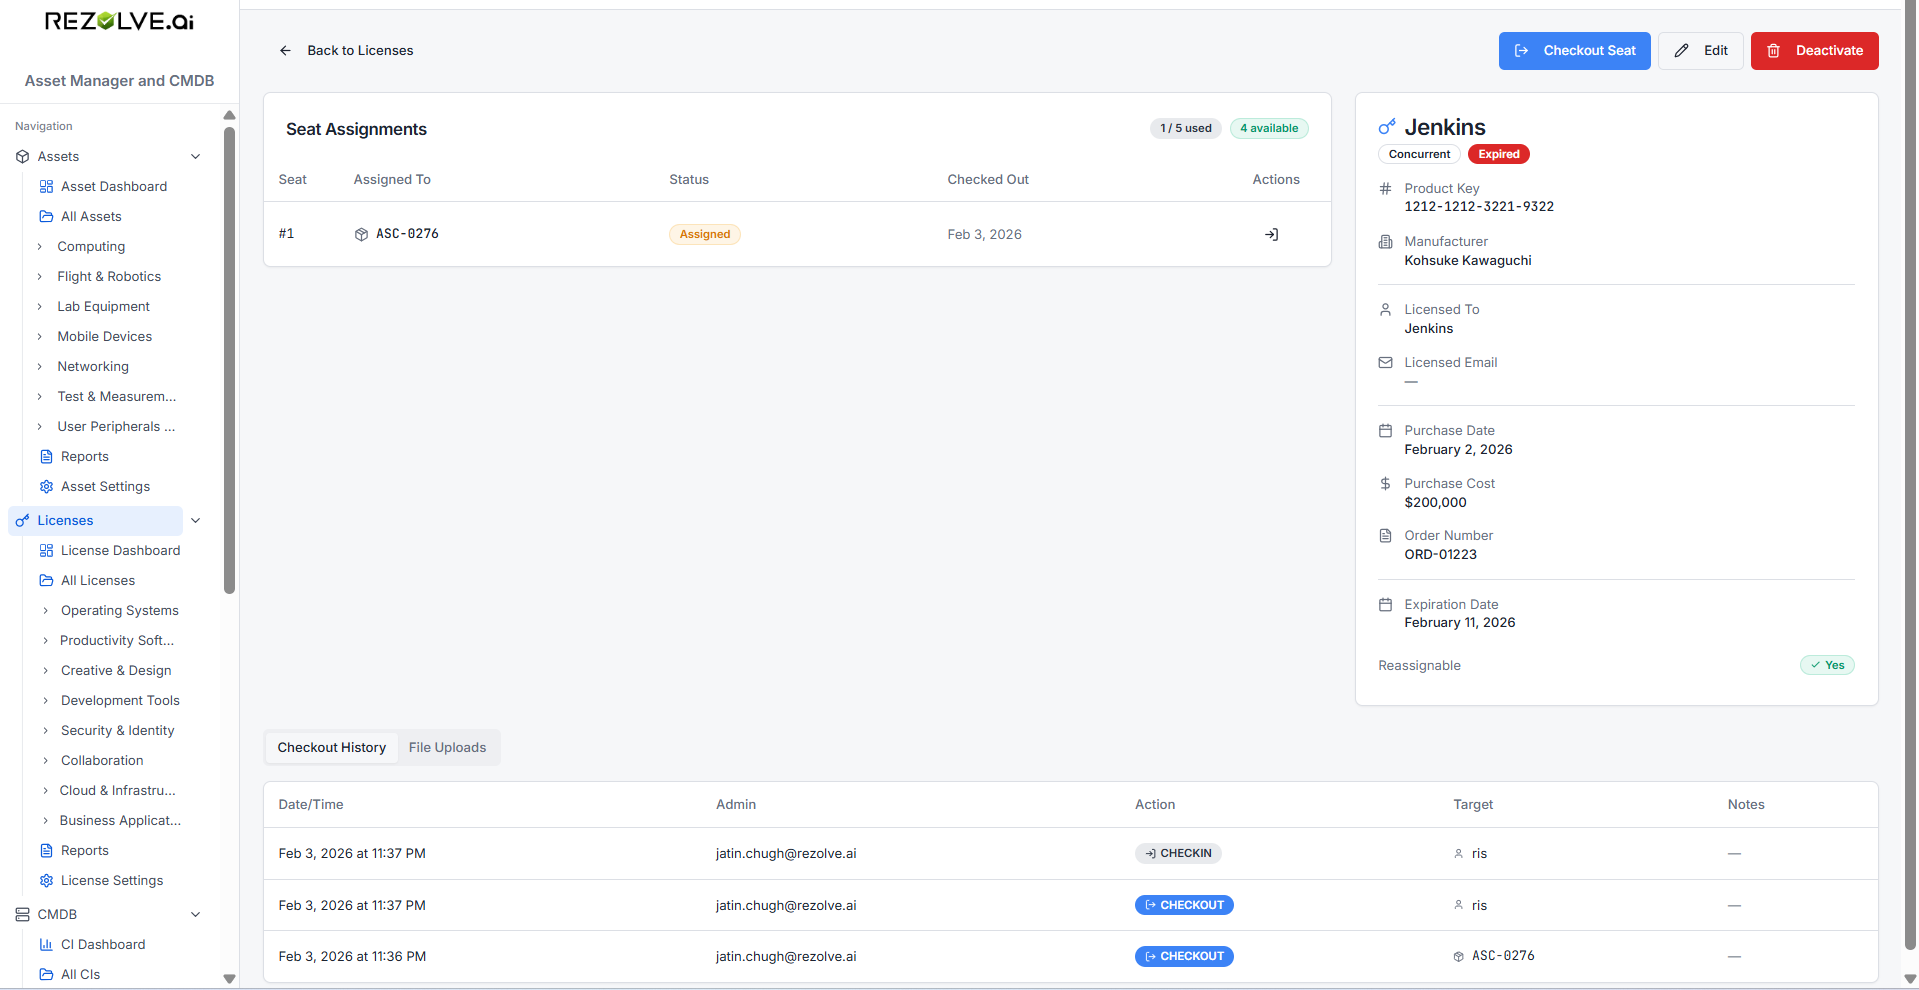Expand the Flight & Robotics category
1919x990 pixels.
tap(40, 277)
